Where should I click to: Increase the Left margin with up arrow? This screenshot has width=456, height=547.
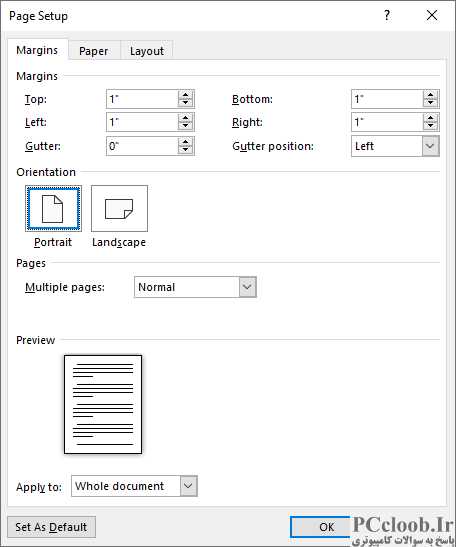coord(186,118)
